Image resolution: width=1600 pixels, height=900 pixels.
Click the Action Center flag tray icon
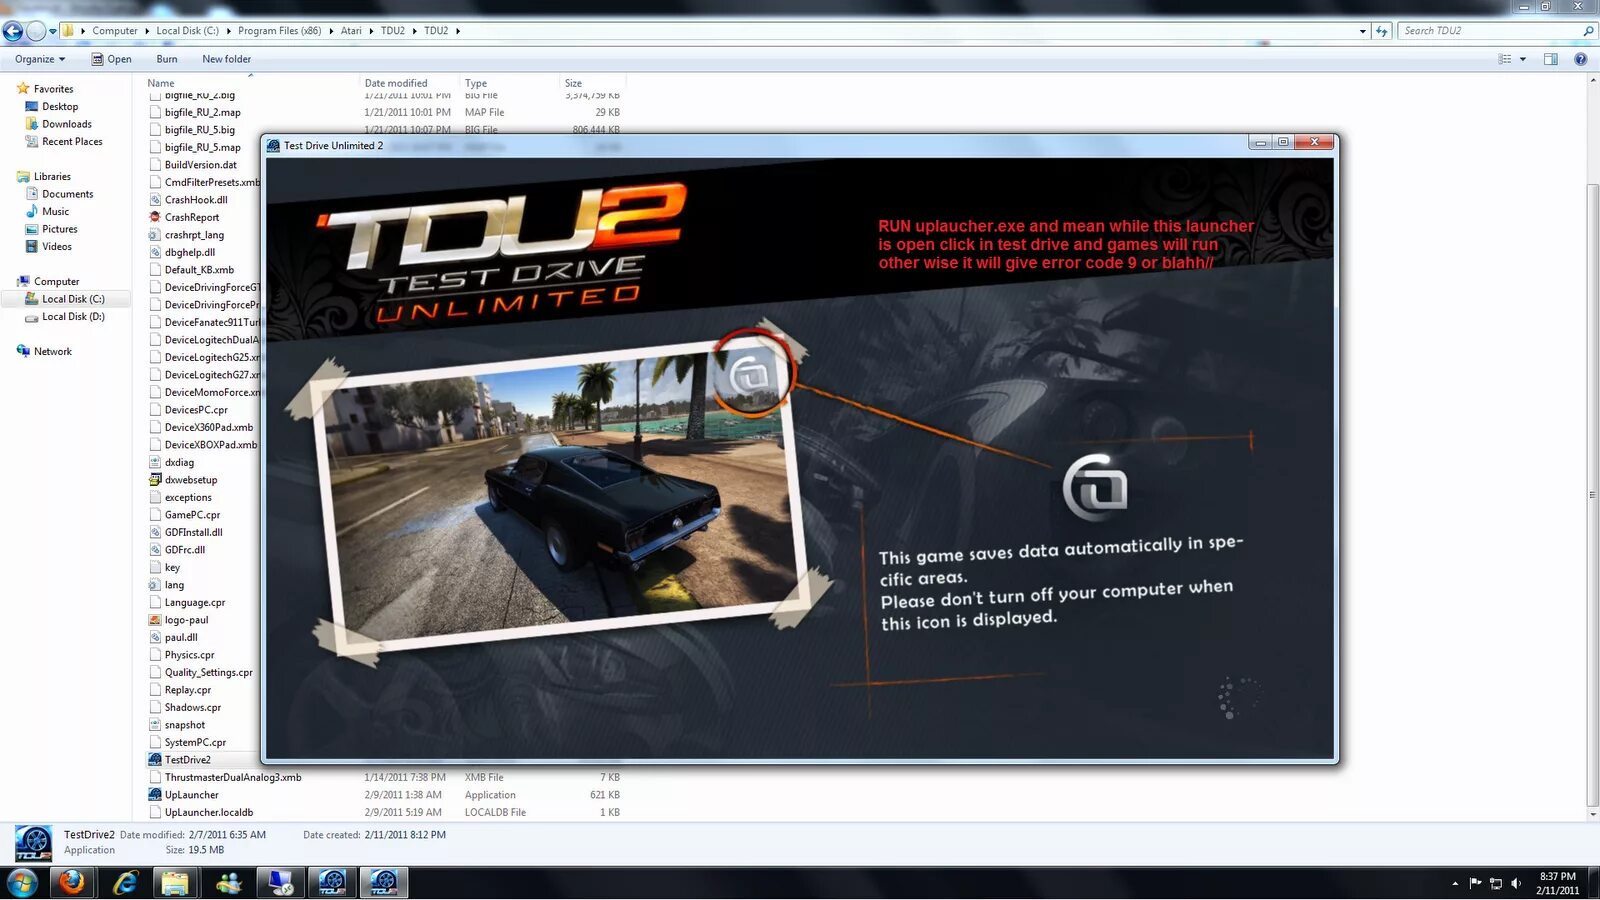coord(1476,883)
